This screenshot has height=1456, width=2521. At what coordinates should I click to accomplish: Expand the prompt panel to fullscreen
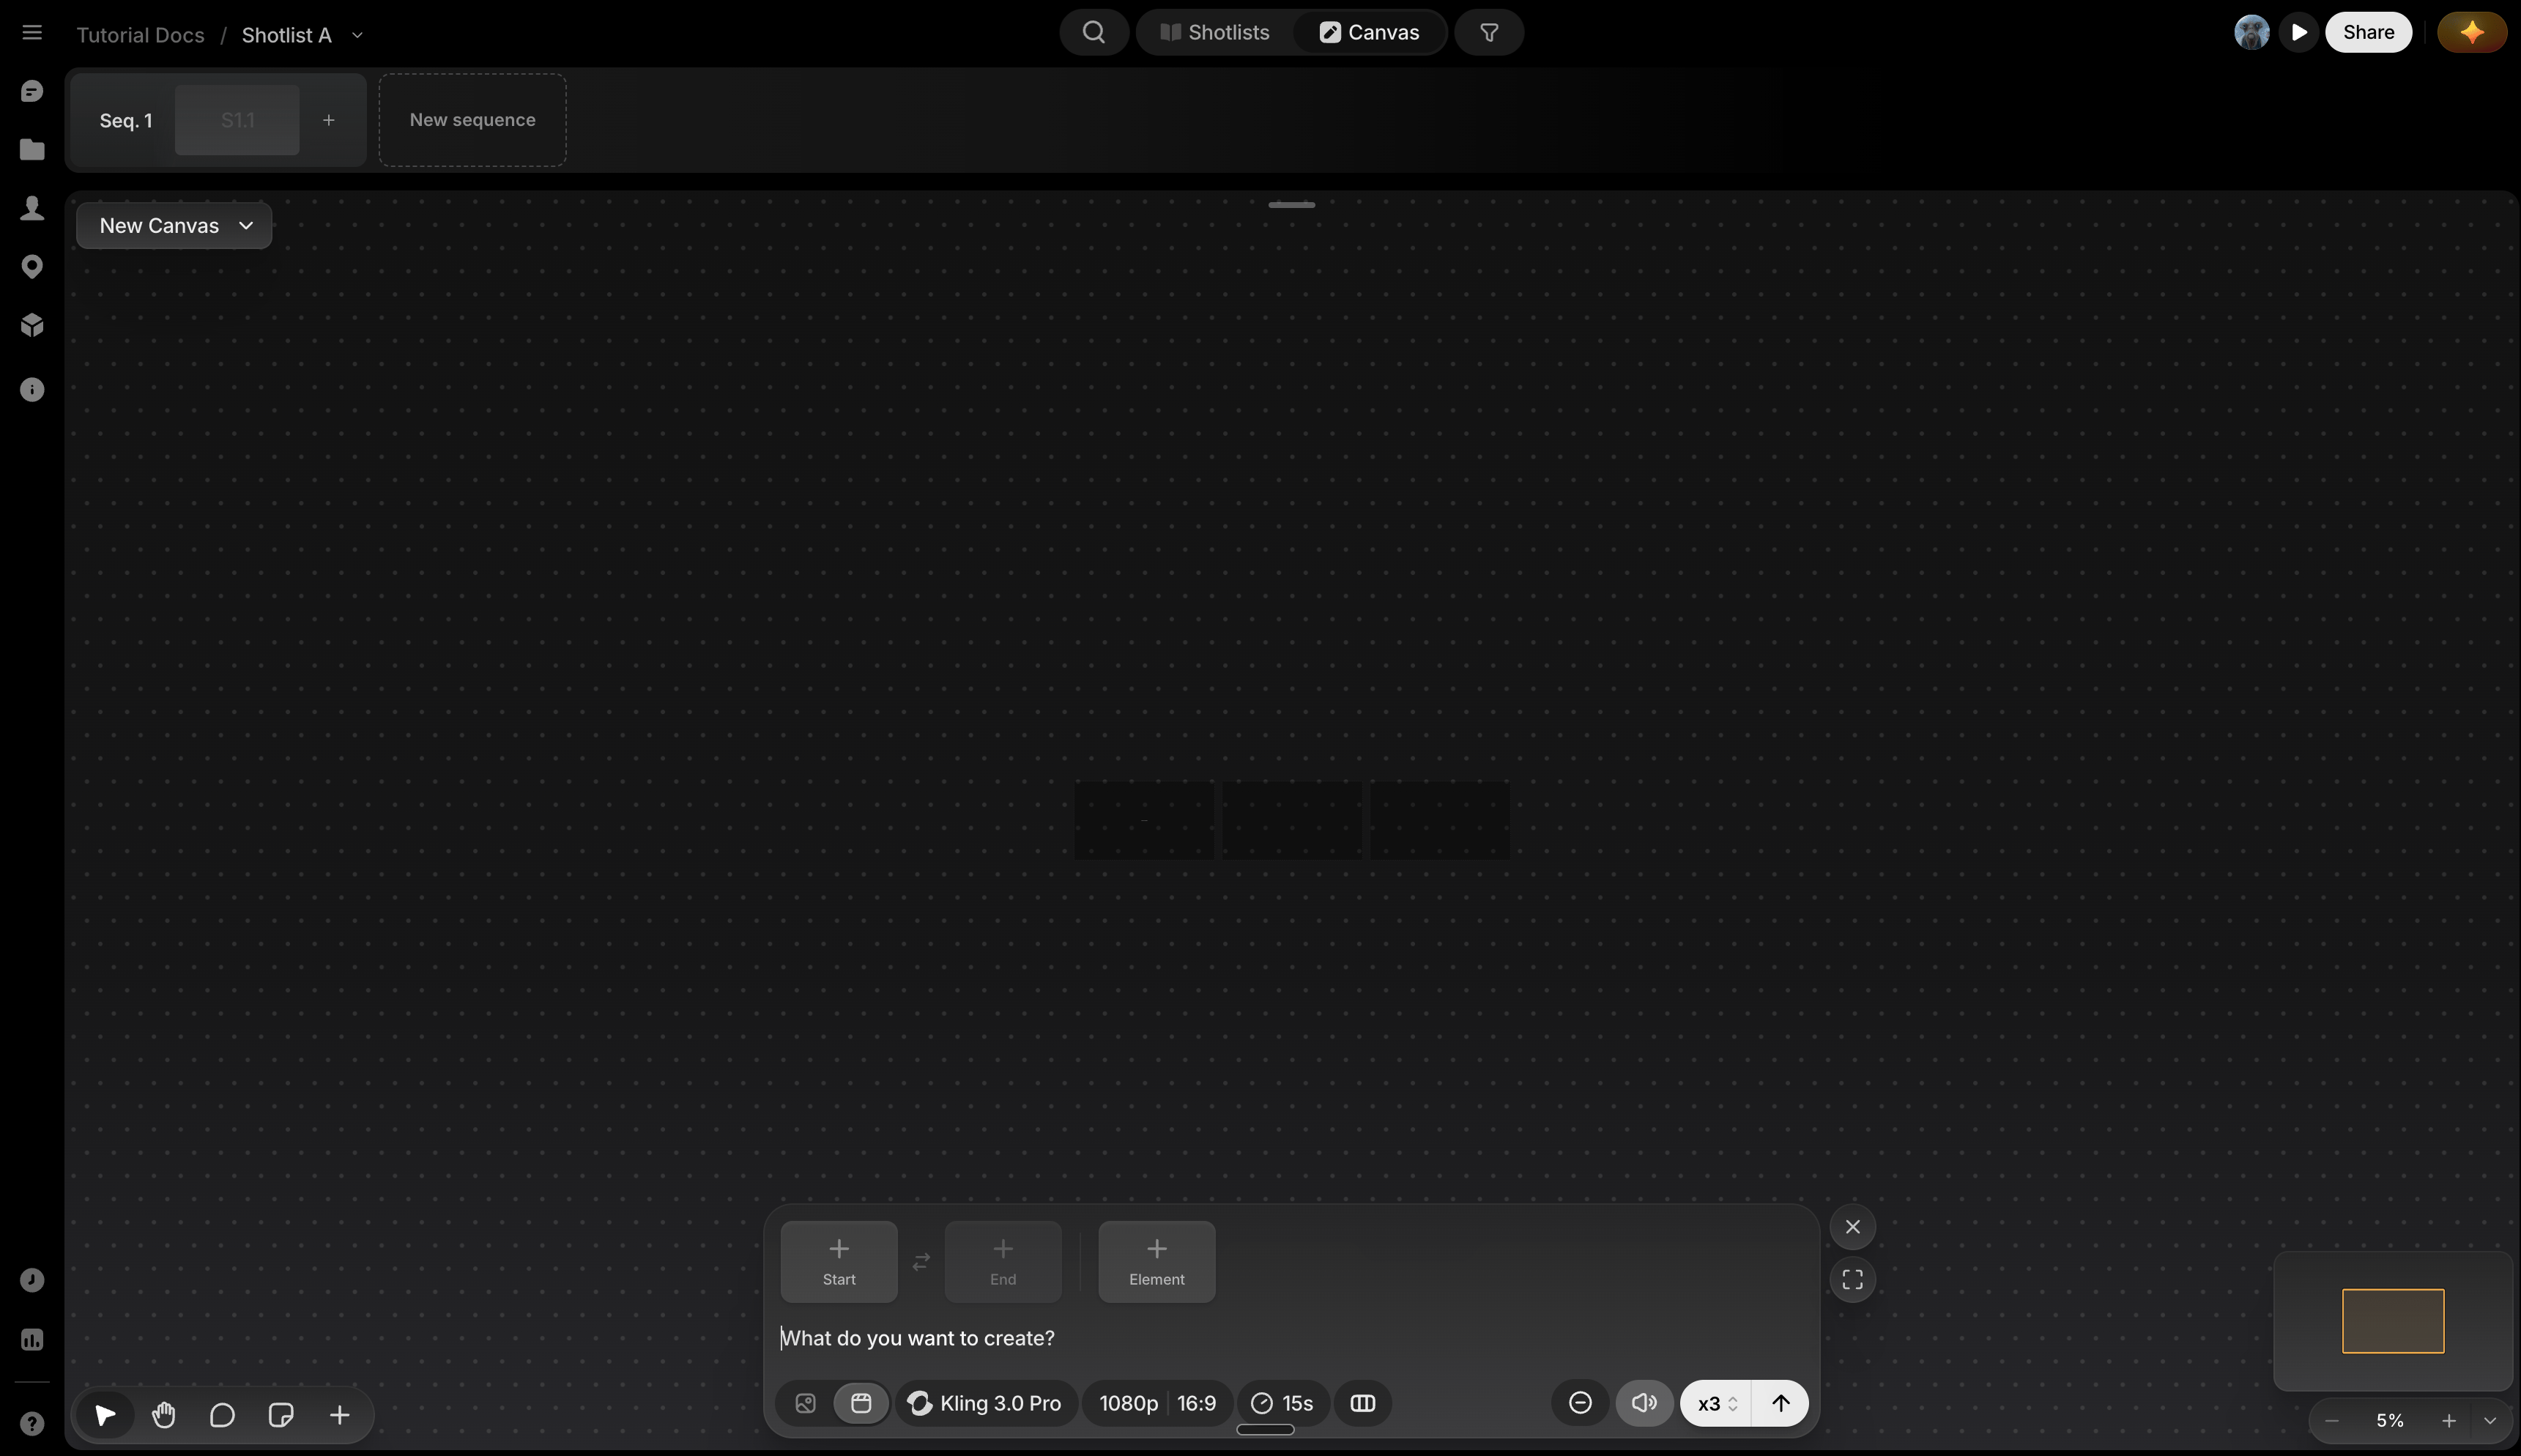pos(1852,1280)
